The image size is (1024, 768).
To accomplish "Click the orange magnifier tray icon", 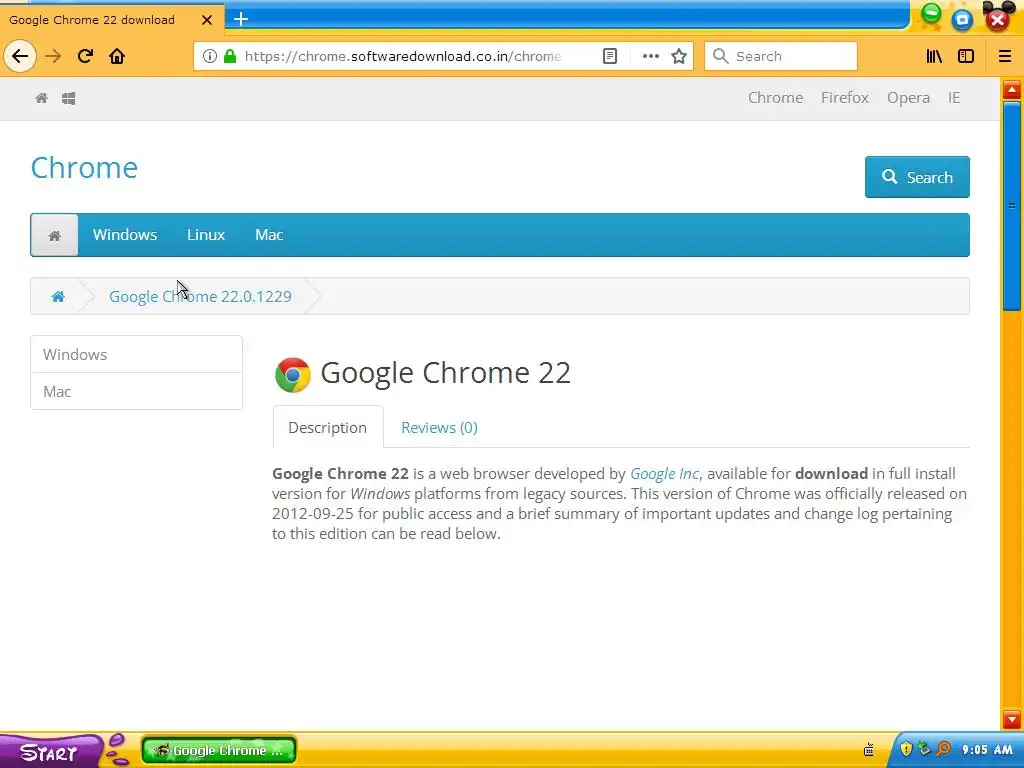I will click(943, 749).
